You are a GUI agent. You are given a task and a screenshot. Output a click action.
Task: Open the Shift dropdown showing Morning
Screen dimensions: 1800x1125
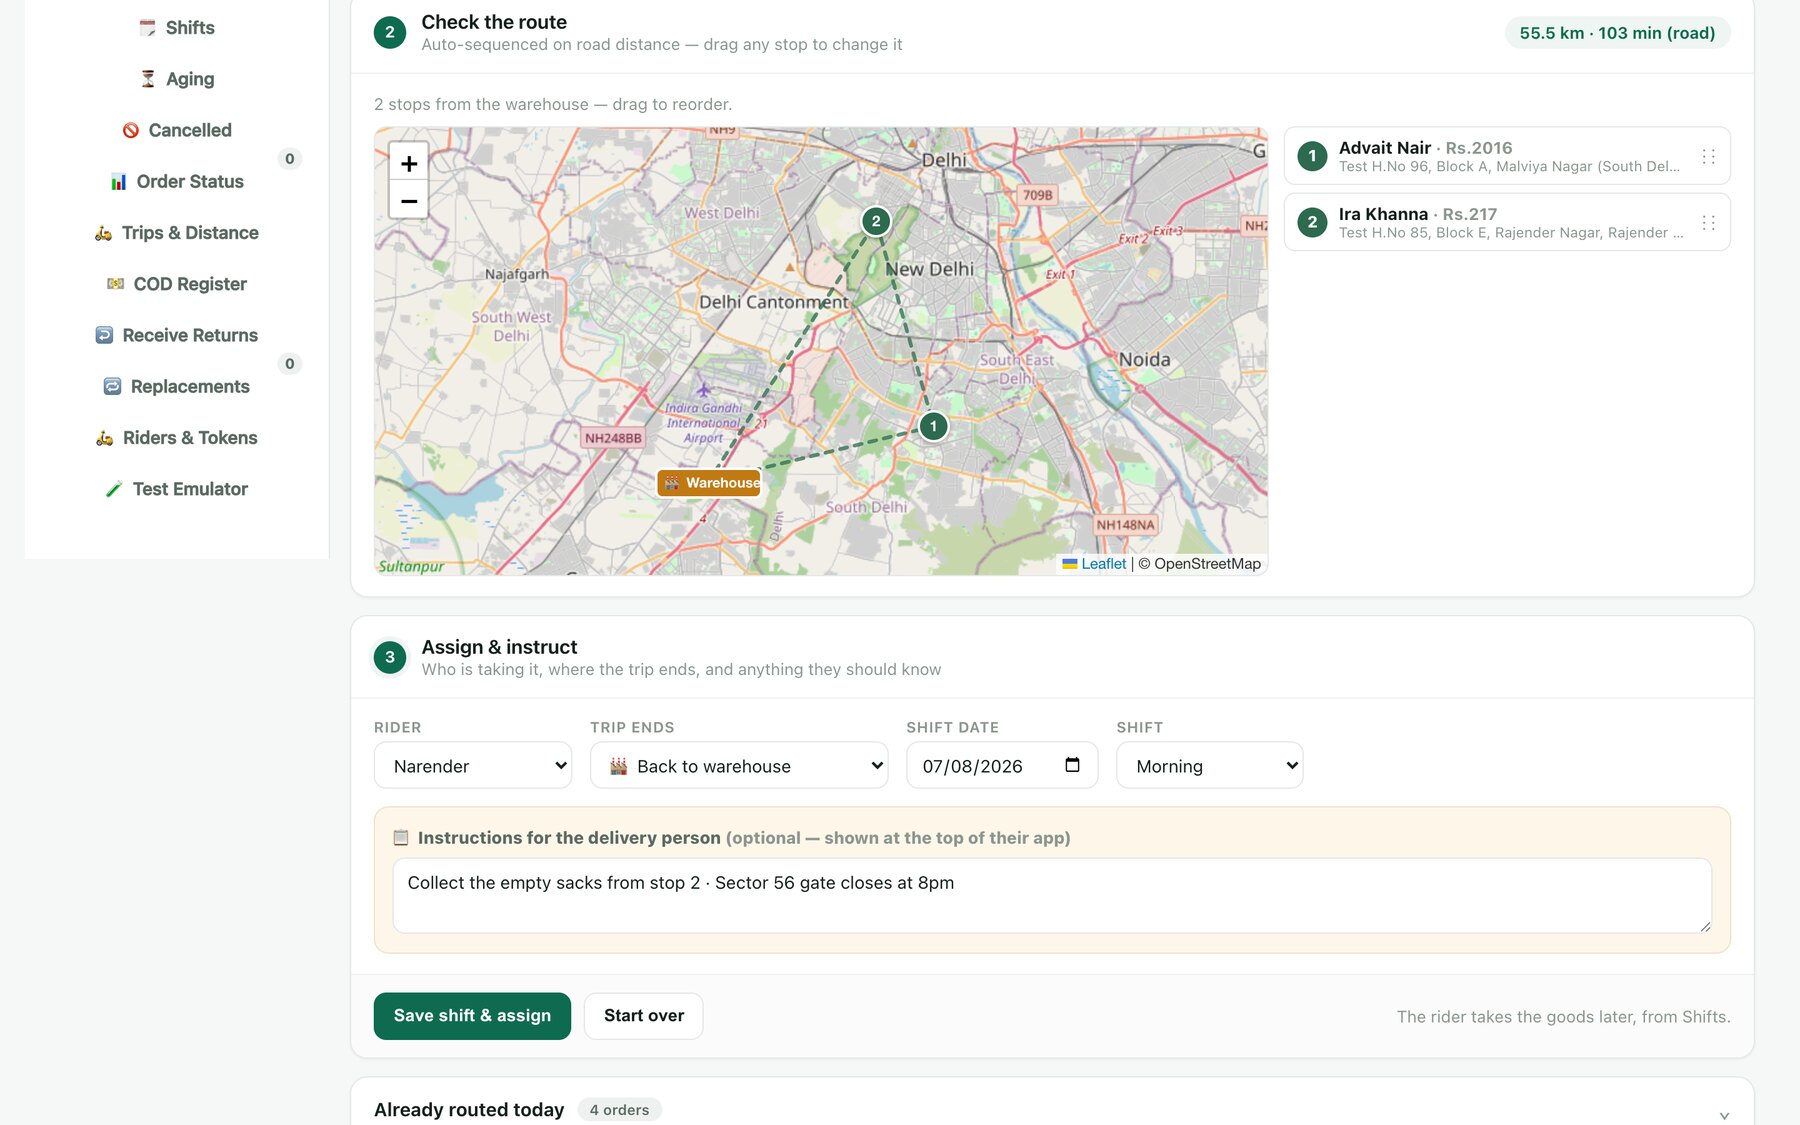1209,765
